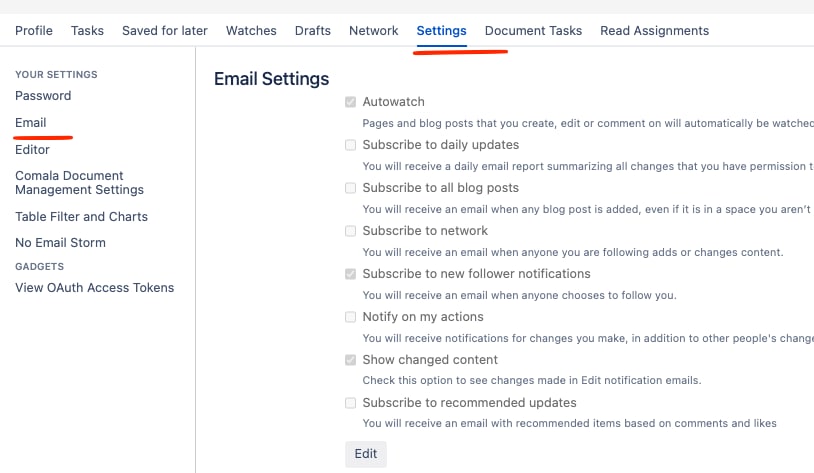Click text 'Check this option to see changes made in Edit notification emails.'
The image size is (814, 473).
(x=532, y=380)
